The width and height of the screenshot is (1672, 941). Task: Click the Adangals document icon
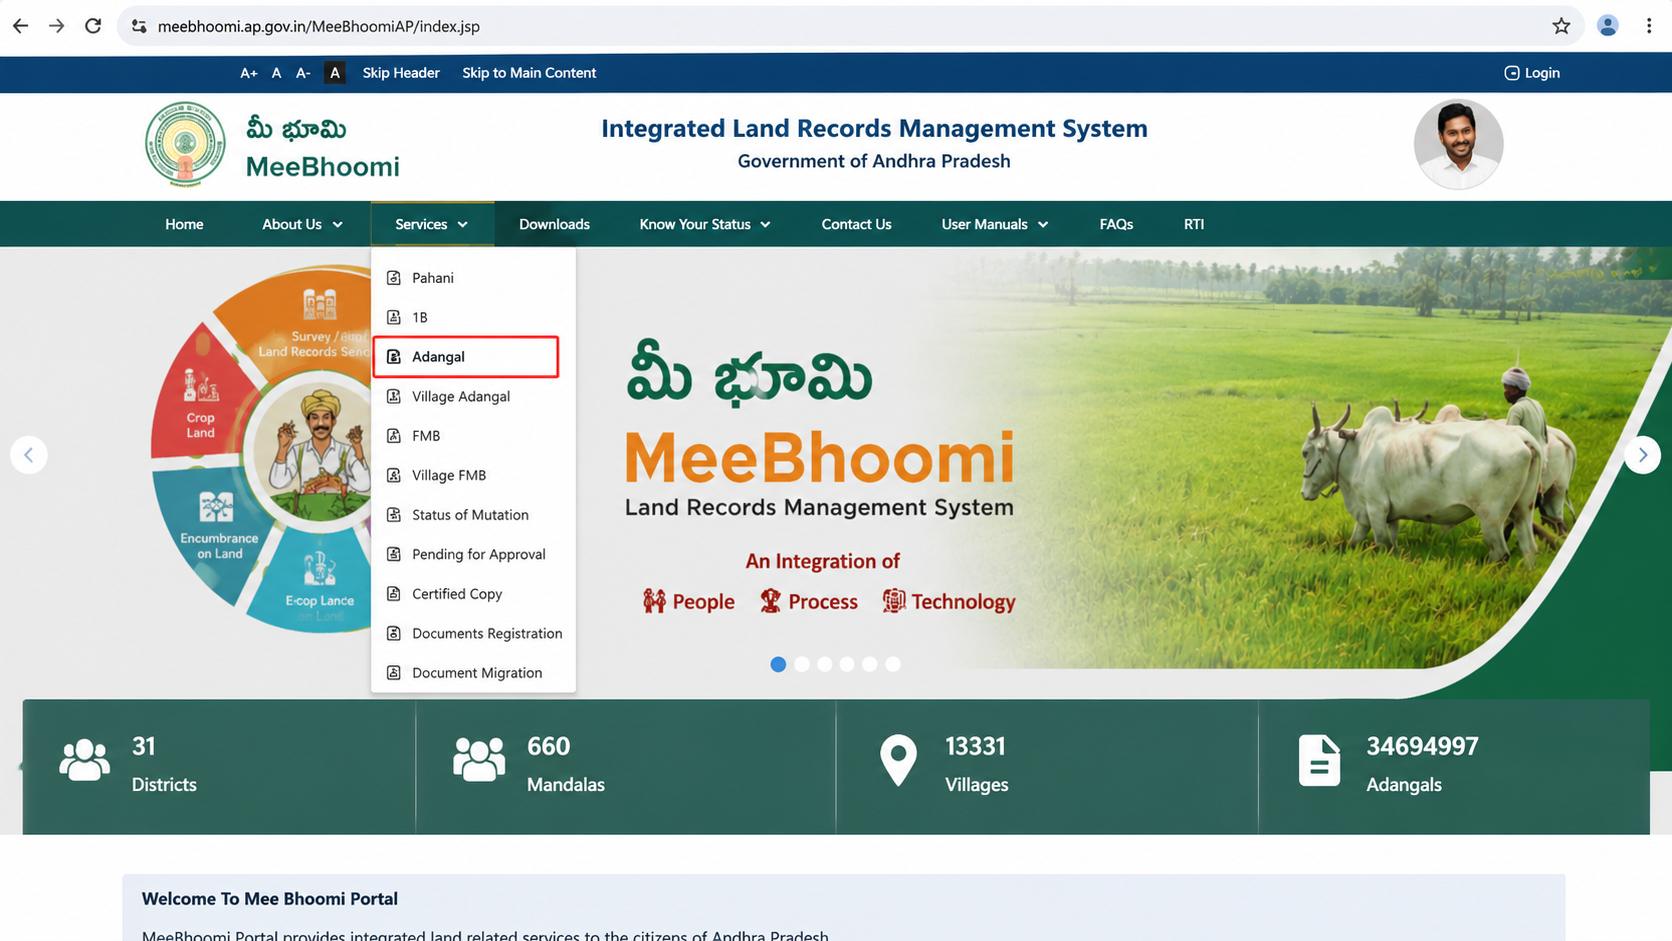[1319, 760]
